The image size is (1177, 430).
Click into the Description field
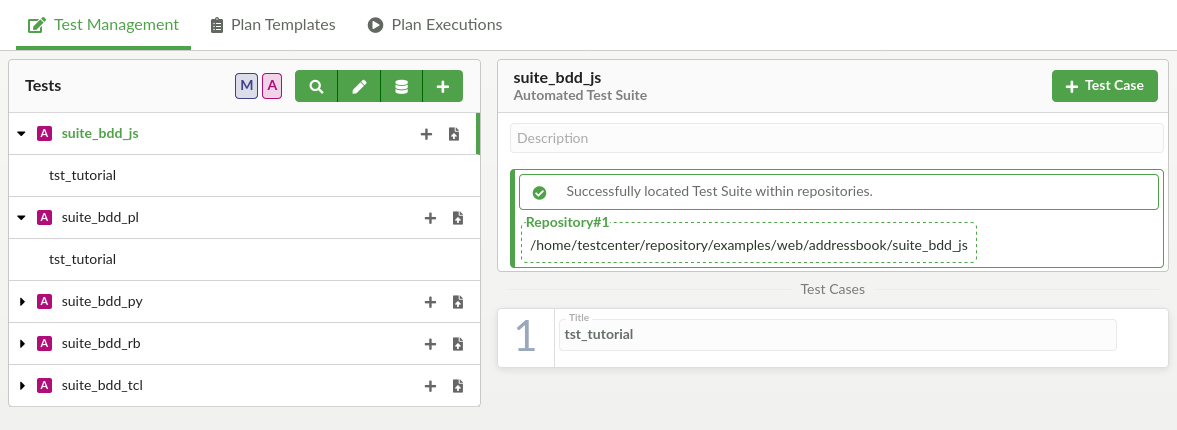[836, 138]
